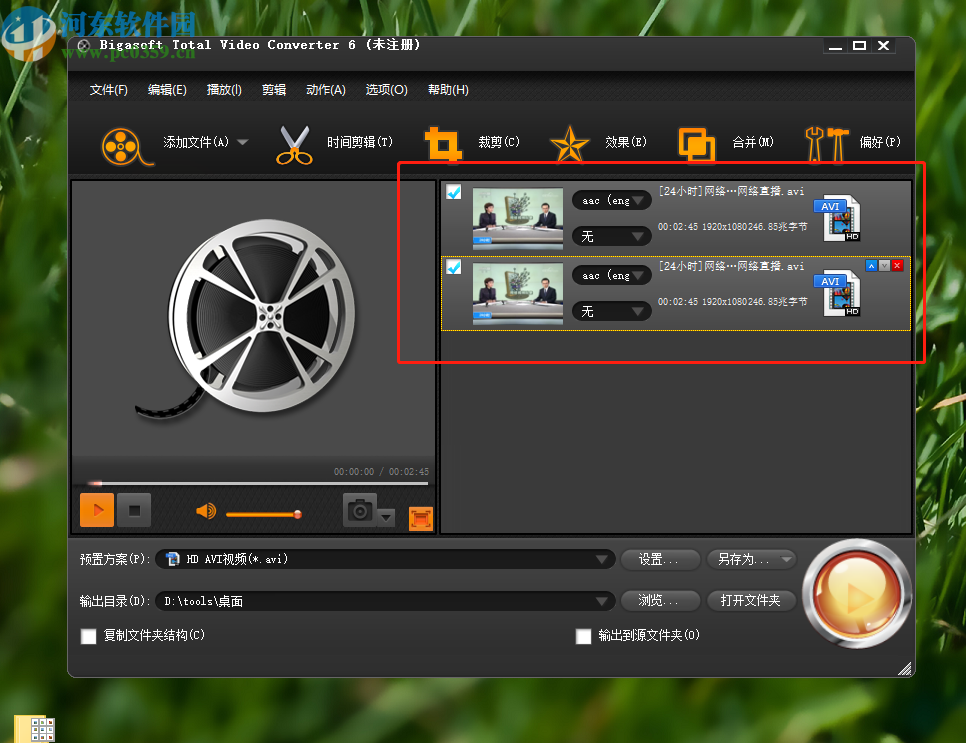Click the Add File film reel icon
This screenshot has height=743, width=966.
pyautogui.click(x=126, y=147)
